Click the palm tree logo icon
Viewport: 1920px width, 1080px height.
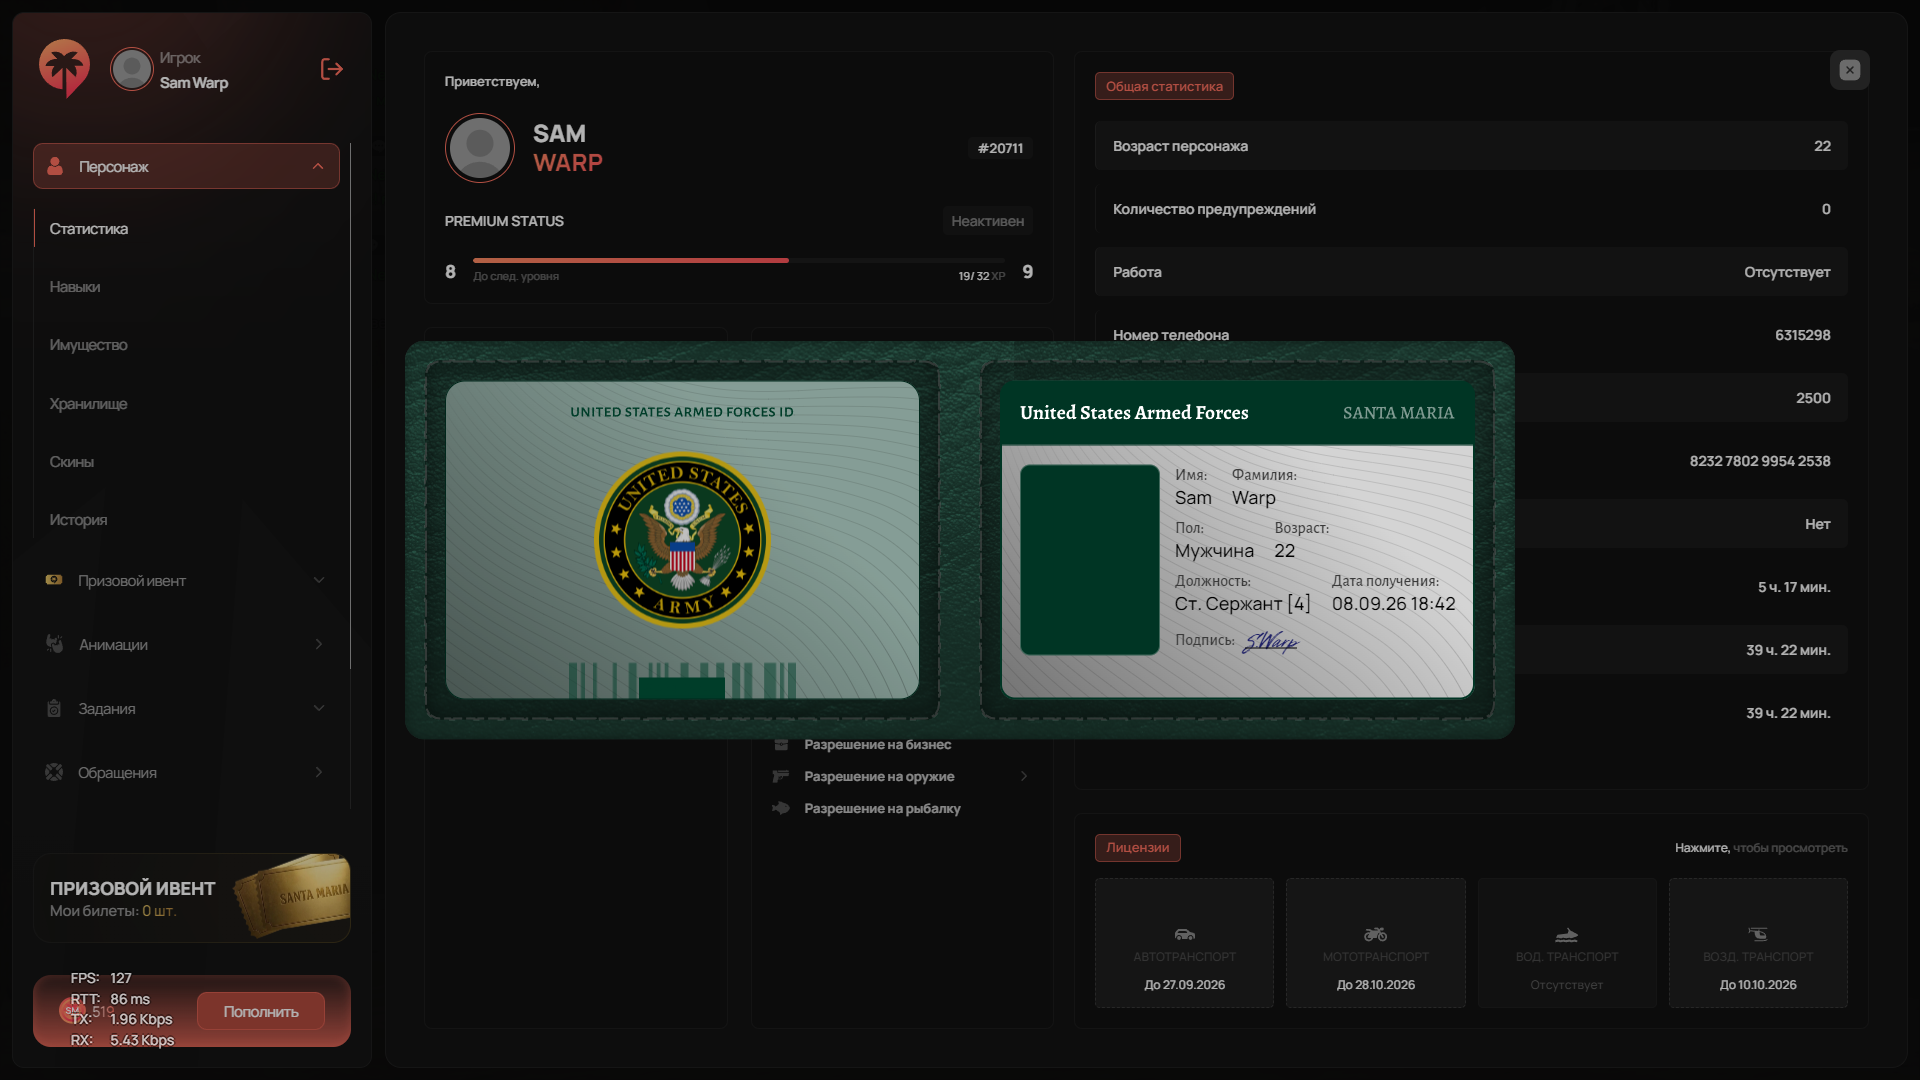pos(64,68)
